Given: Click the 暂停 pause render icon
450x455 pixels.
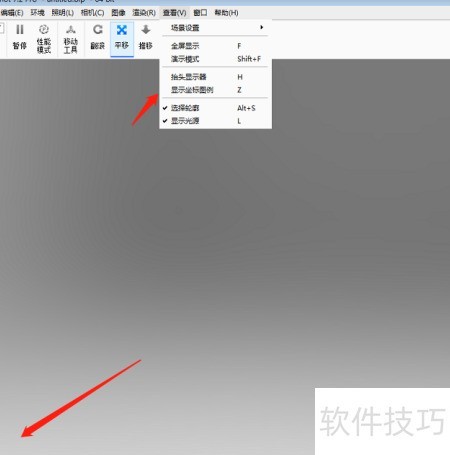Looking at the screenshot, I should tap(20, 37).
